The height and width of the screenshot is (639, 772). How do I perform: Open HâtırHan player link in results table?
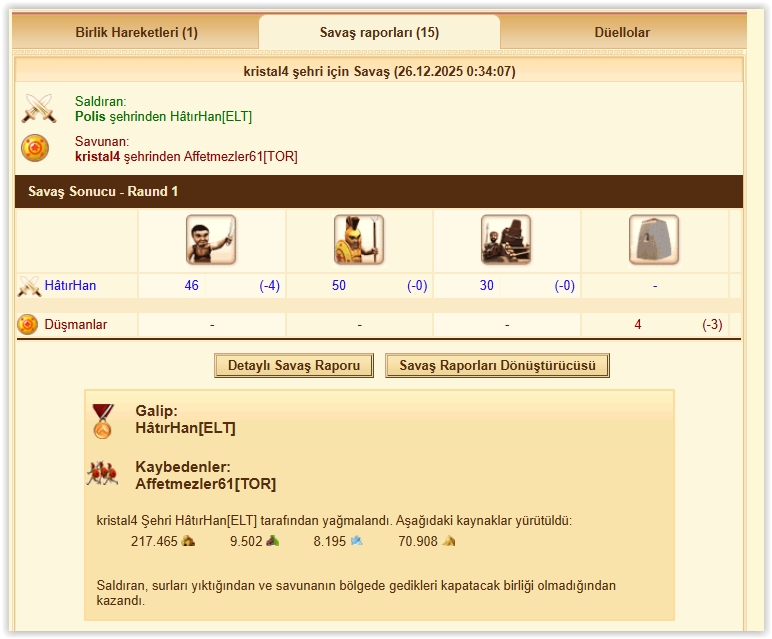[x=70, y=286]
